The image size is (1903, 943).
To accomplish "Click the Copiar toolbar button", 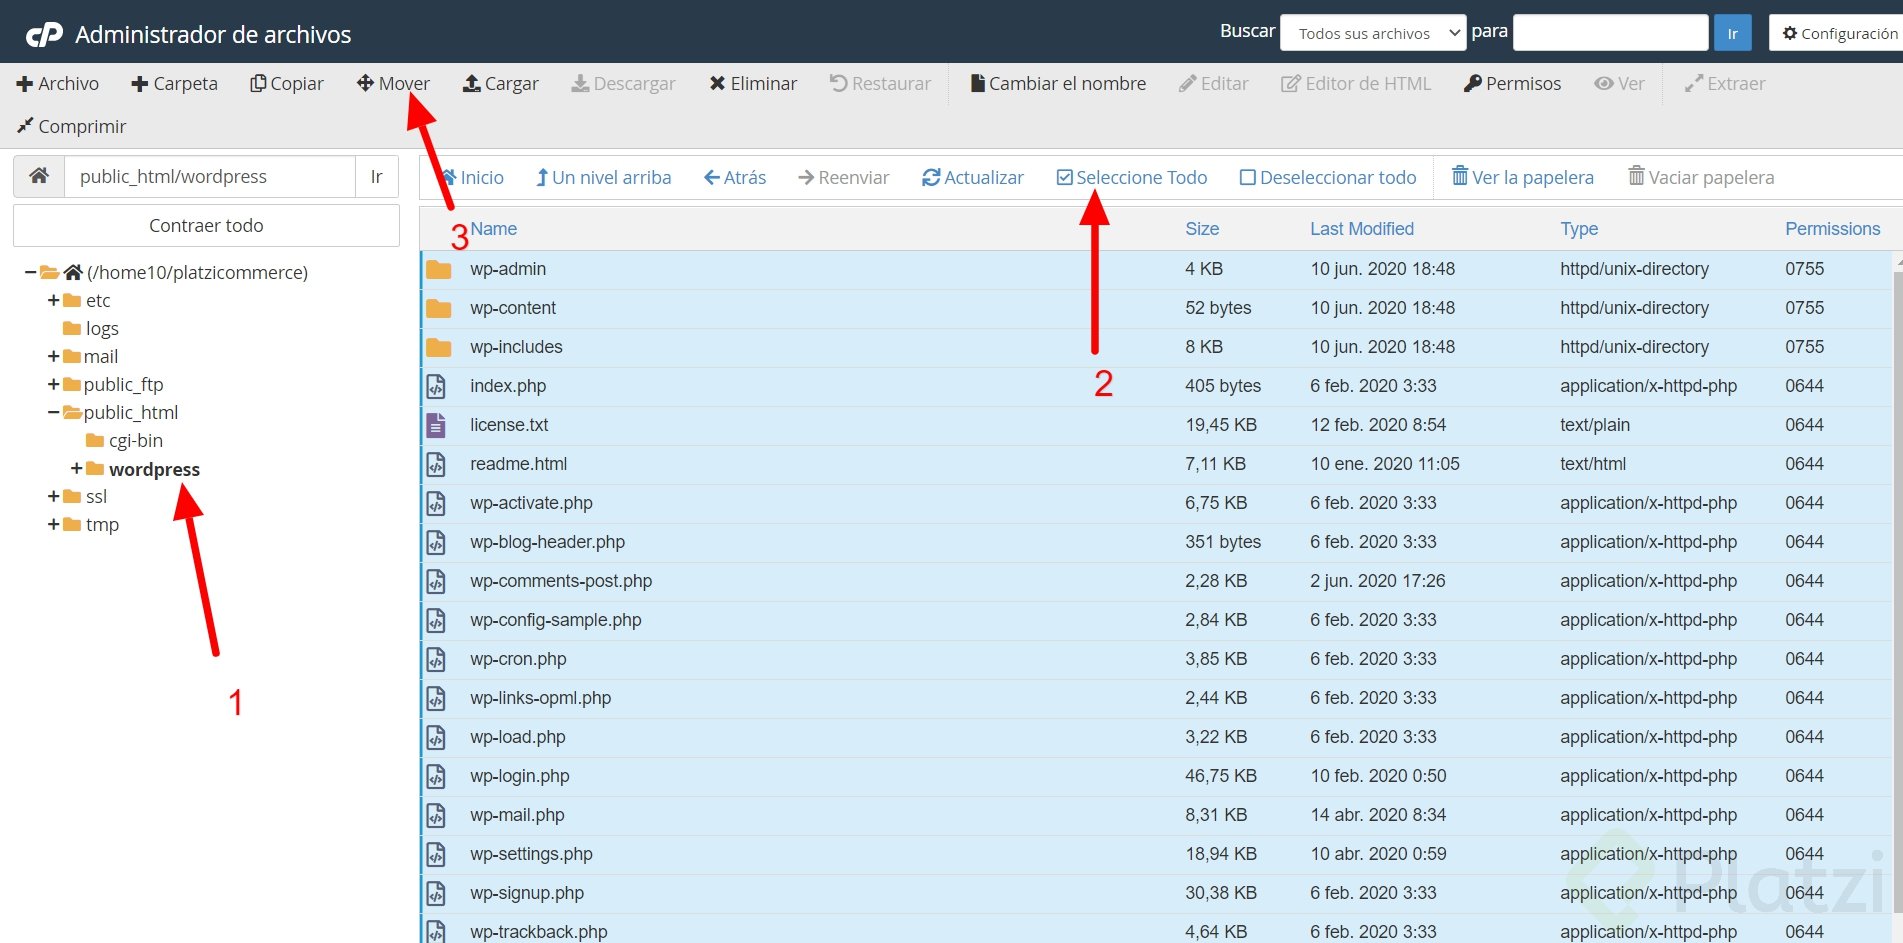I will click(x=287, y=84).
